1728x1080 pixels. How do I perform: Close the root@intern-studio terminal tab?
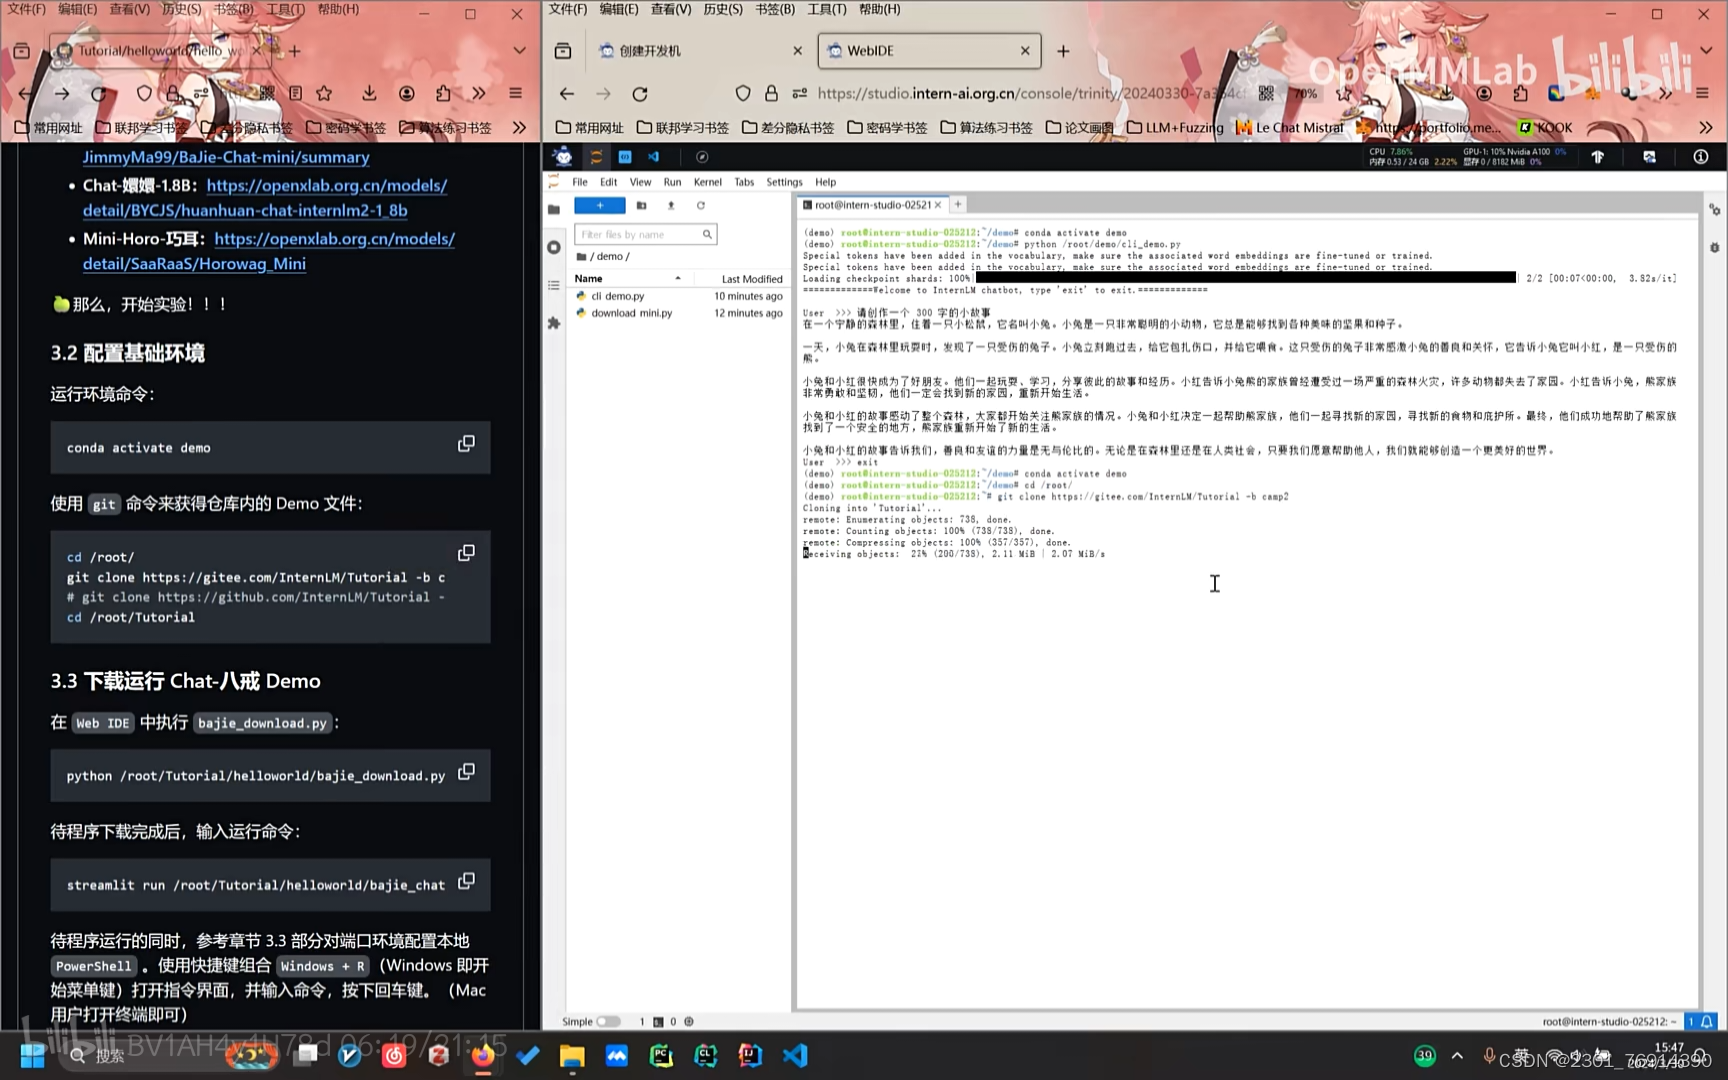pyautogui.click(x=938, y=204)
